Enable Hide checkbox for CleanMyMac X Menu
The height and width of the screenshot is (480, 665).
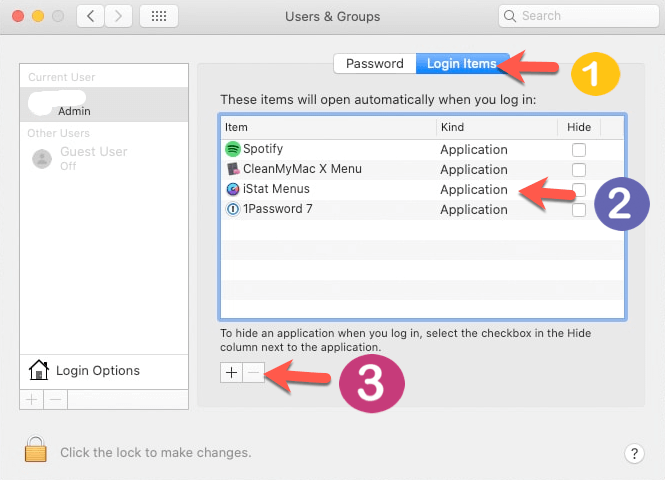pos(579,170)
